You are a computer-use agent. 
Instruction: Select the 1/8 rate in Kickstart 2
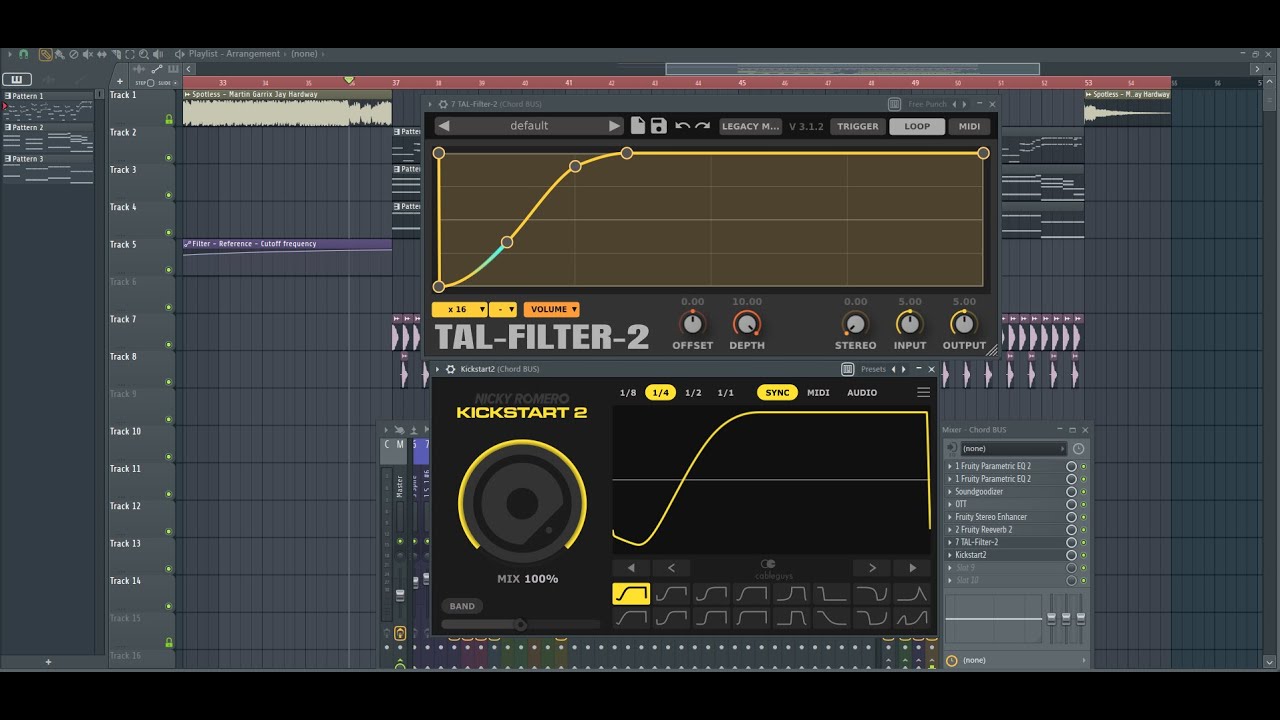[x=628, y=393]
